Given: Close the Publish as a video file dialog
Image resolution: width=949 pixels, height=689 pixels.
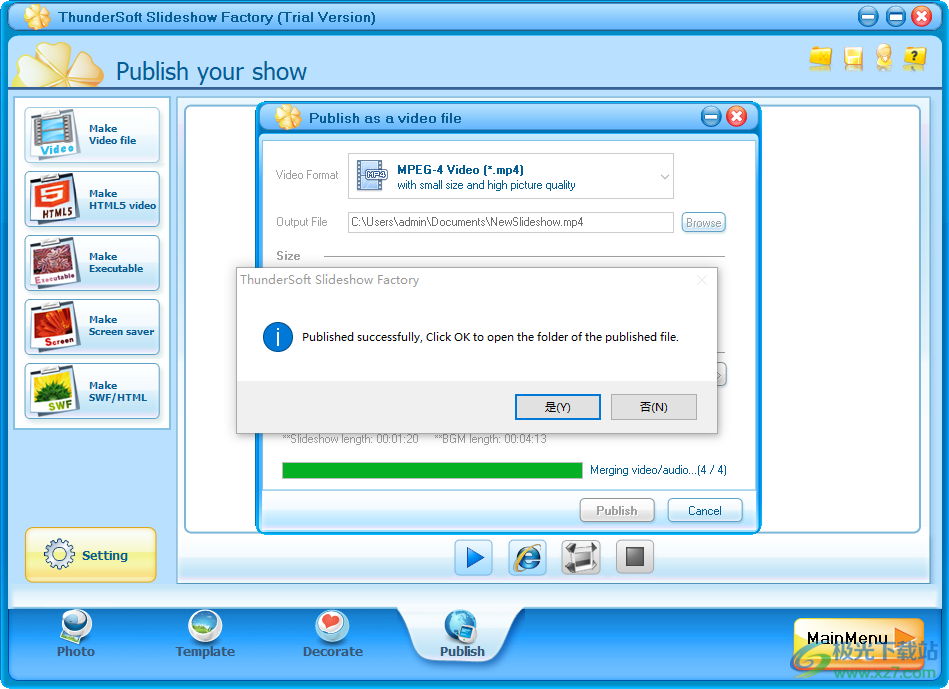Looking at the screenshot, I should click(x=737, y=117).
